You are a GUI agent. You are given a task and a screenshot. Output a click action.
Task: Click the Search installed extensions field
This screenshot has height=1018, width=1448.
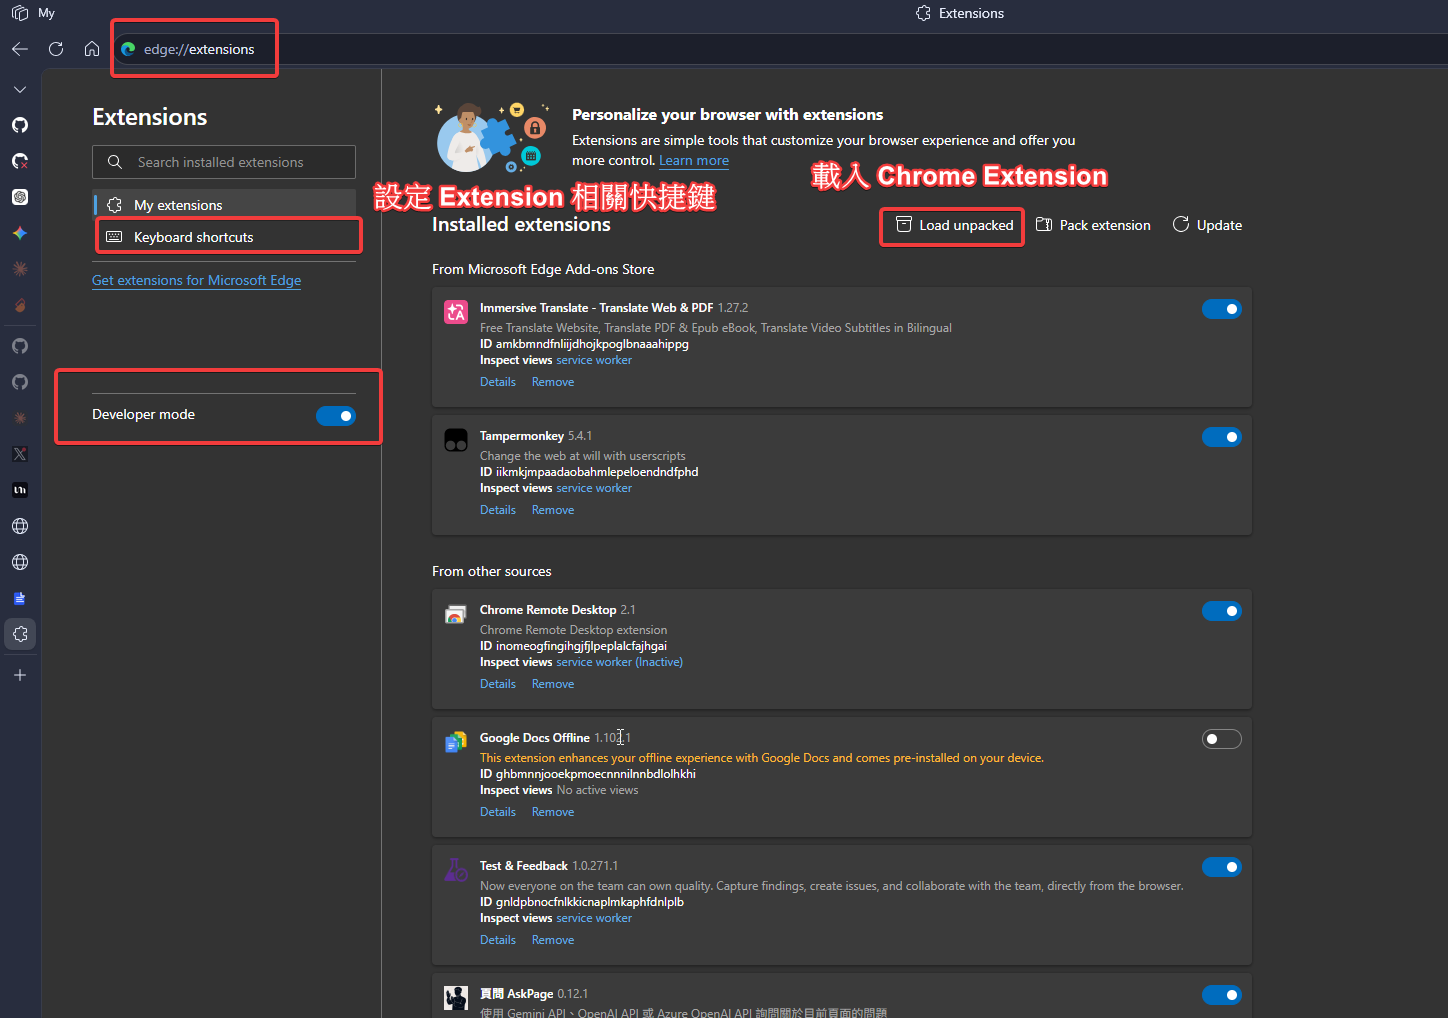tap(224, 162)
